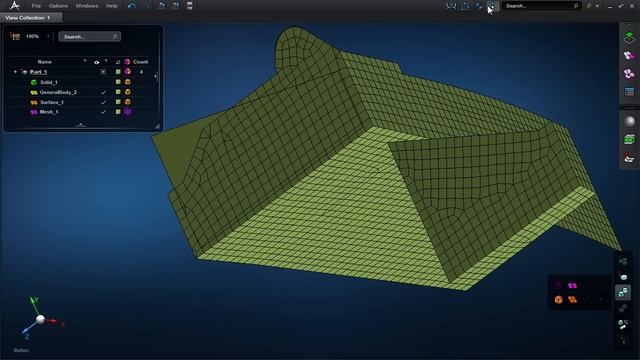This screenshot has height=360, width=640.
Task: Collapse the Part_1 tree node
Action: [x=16, y=72]
